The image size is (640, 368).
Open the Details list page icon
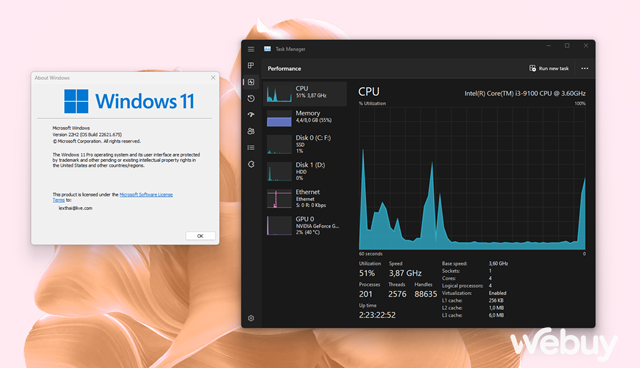251,147
